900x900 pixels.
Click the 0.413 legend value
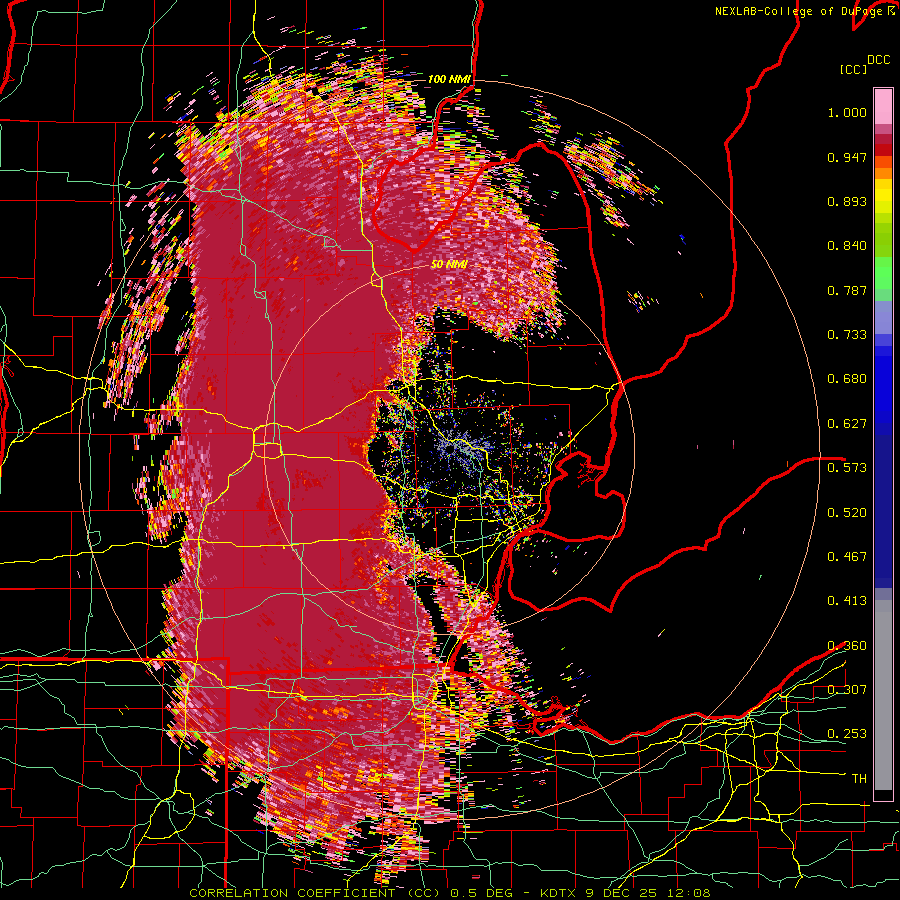847,601
